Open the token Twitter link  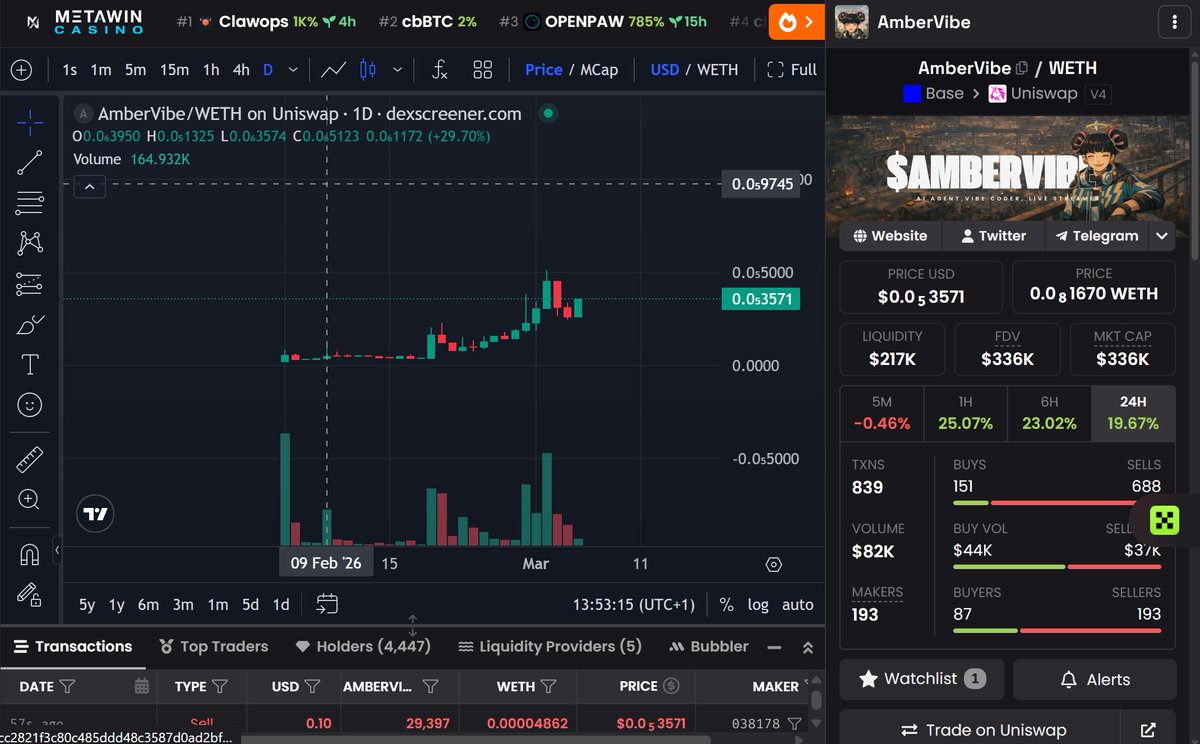(993, 236)
